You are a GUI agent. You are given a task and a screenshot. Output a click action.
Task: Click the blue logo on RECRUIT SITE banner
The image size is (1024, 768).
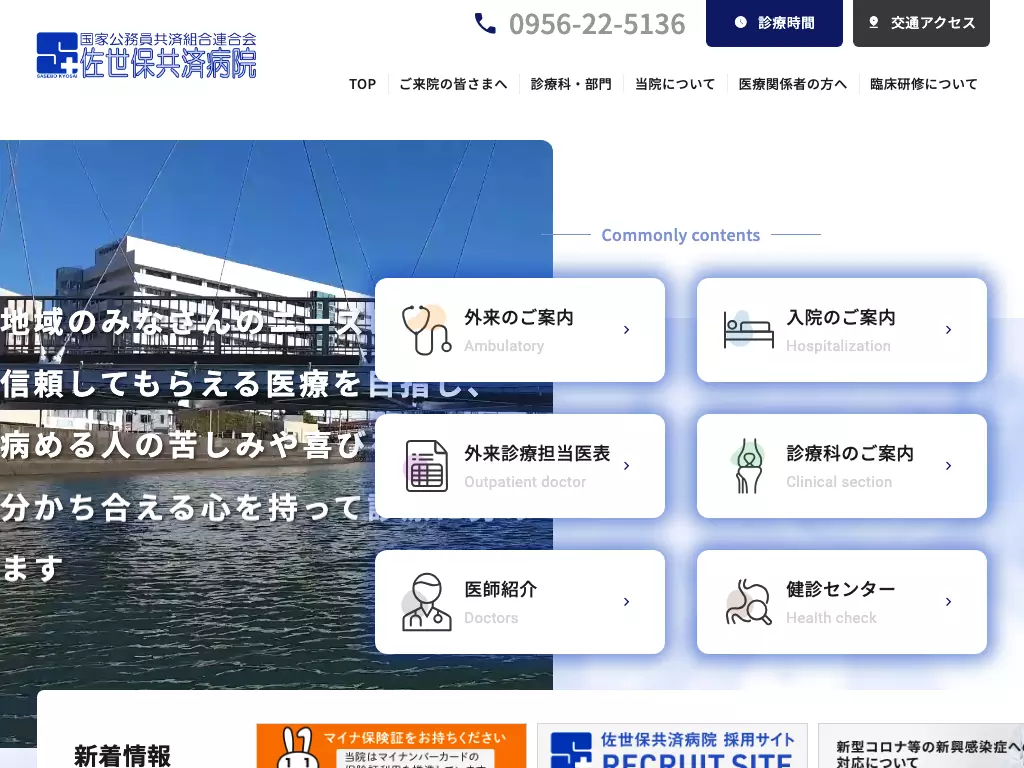tap(571, 750)
